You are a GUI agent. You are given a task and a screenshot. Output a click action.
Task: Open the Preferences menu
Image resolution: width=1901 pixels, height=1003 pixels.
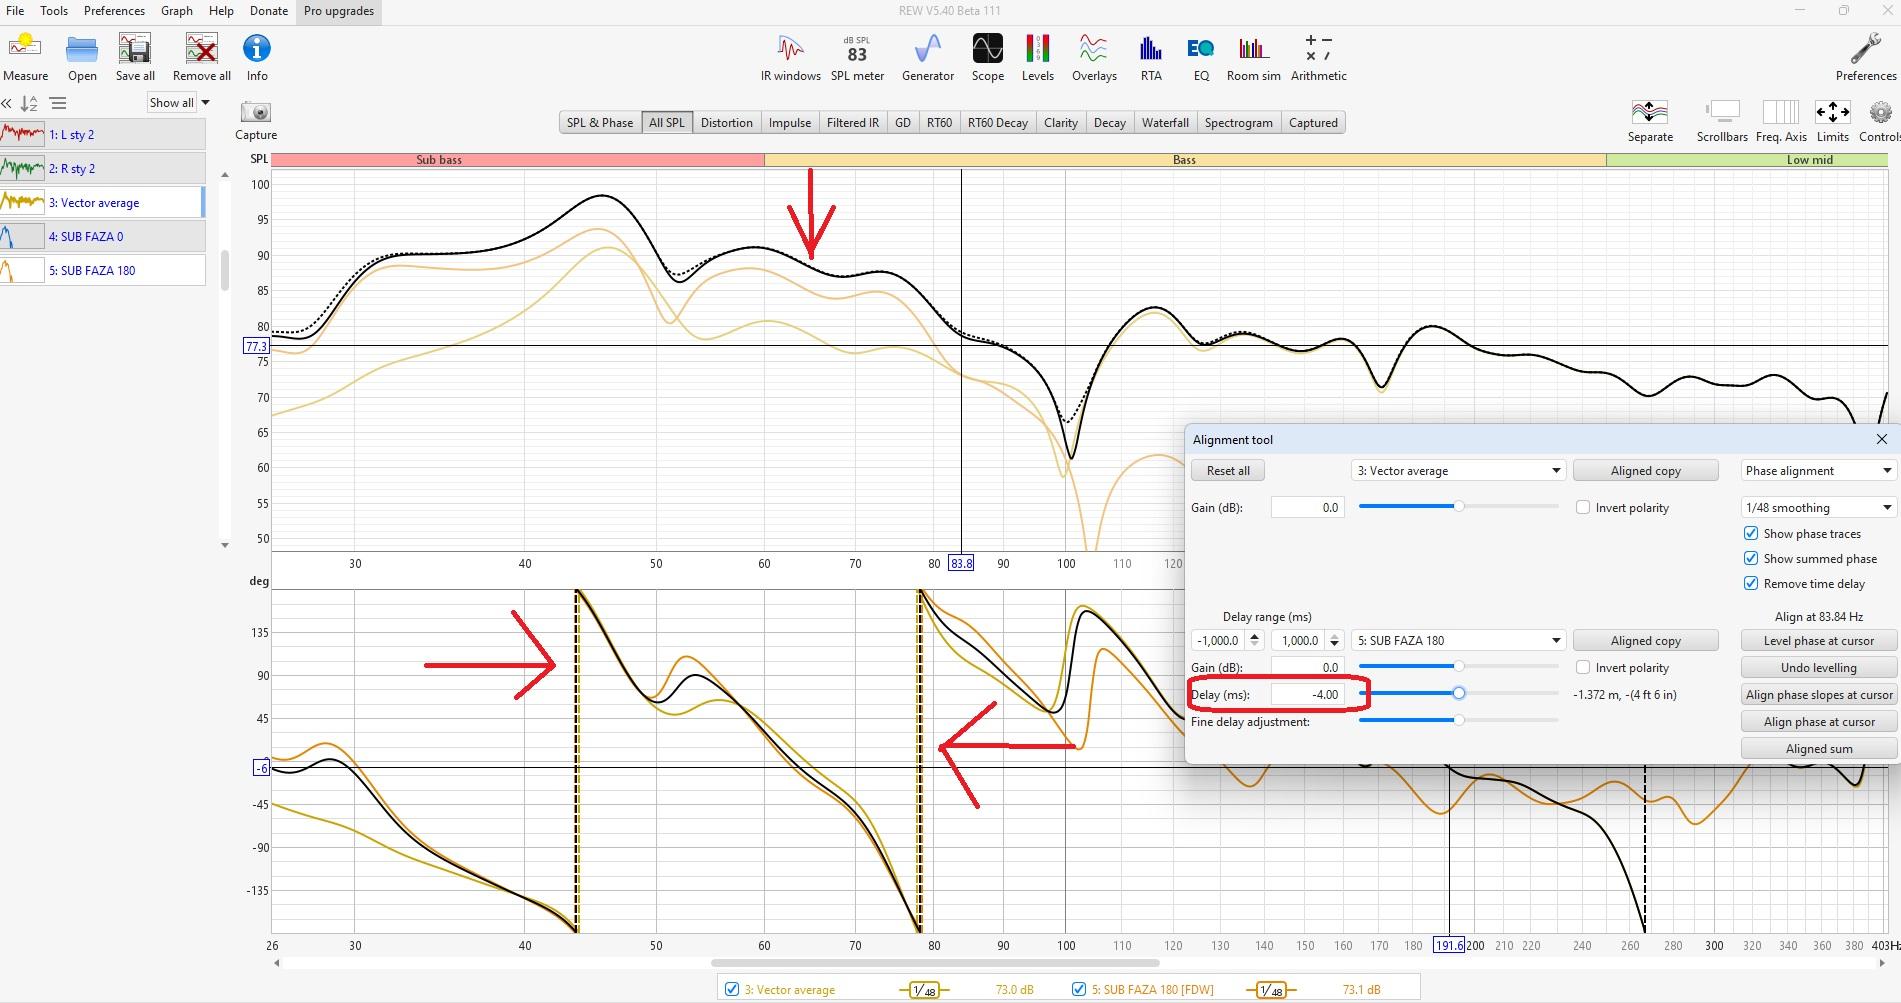point(114,11)
